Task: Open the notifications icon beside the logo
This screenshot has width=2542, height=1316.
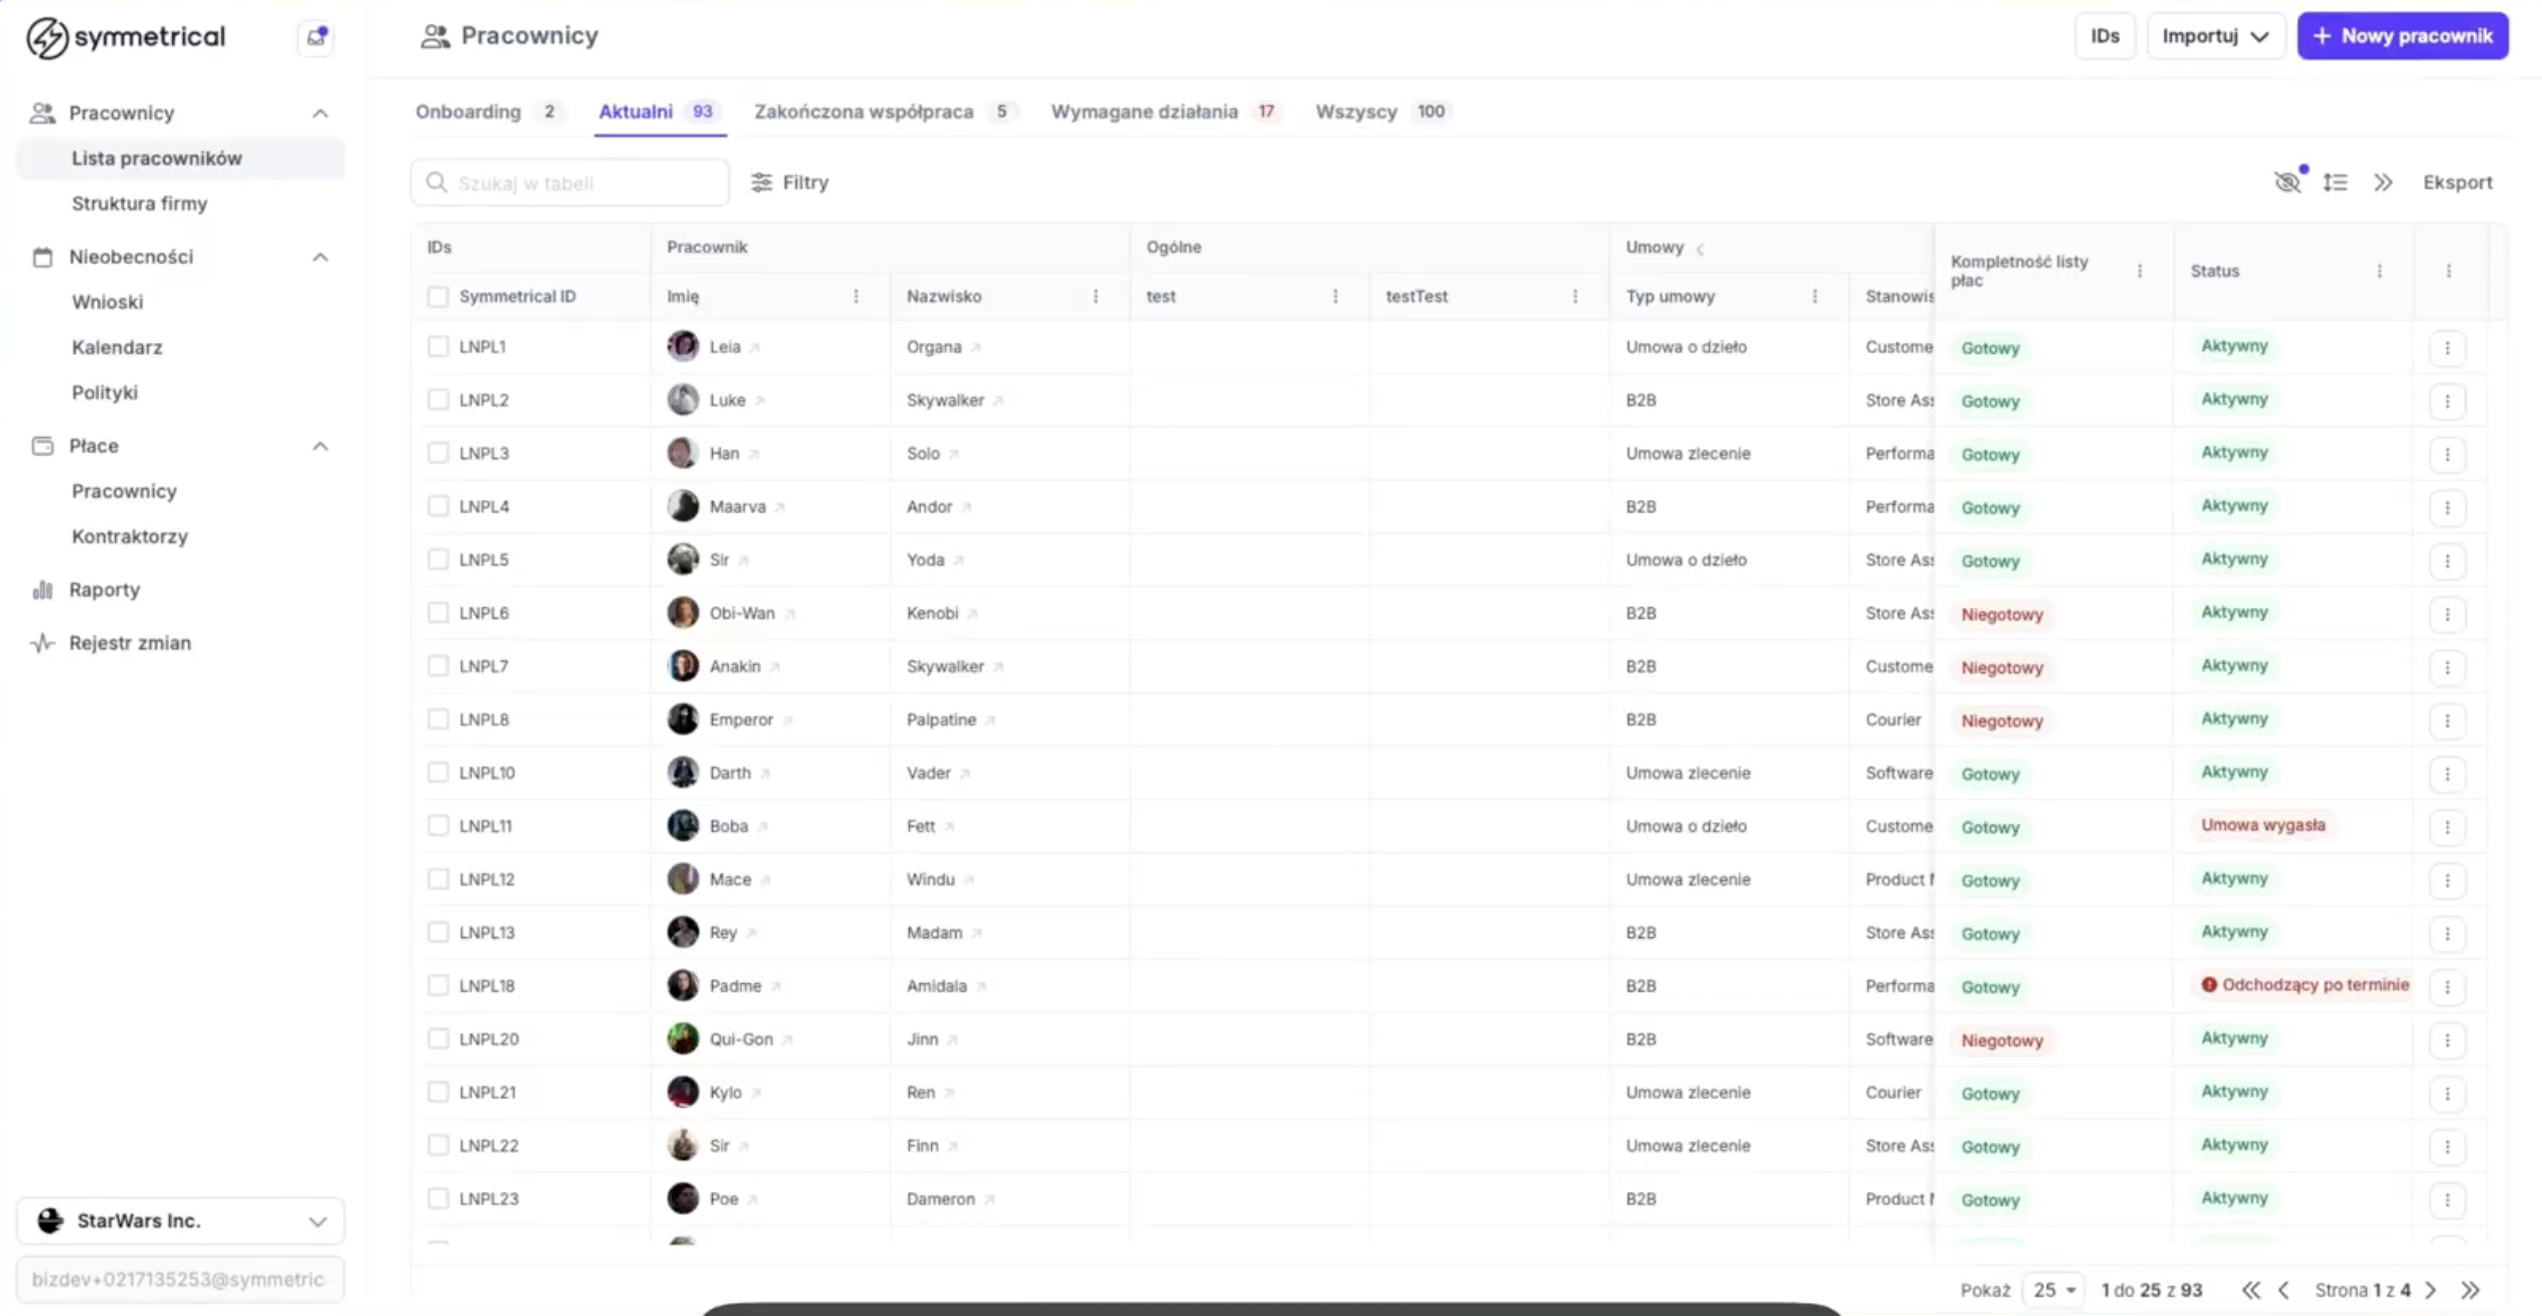Action: 316,37
